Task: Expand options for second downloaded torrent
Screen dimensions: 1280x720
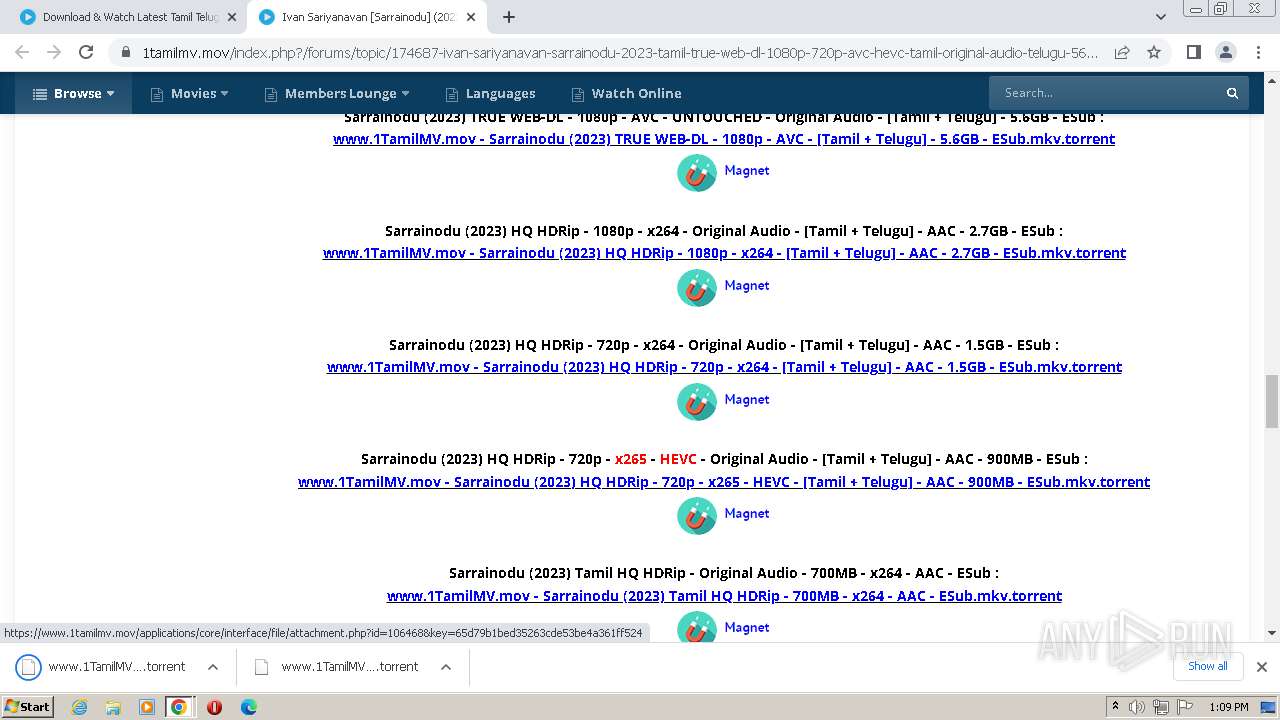Action: click(x=446, y=667)
